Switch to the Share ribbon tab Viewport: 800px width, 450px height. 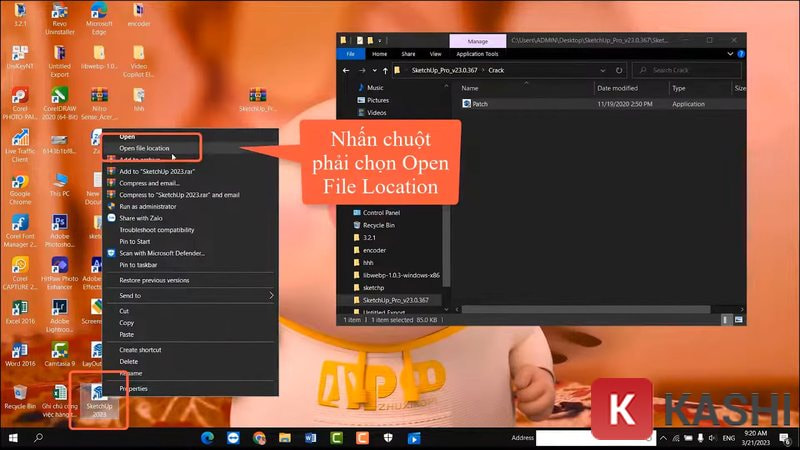[408, 54]
